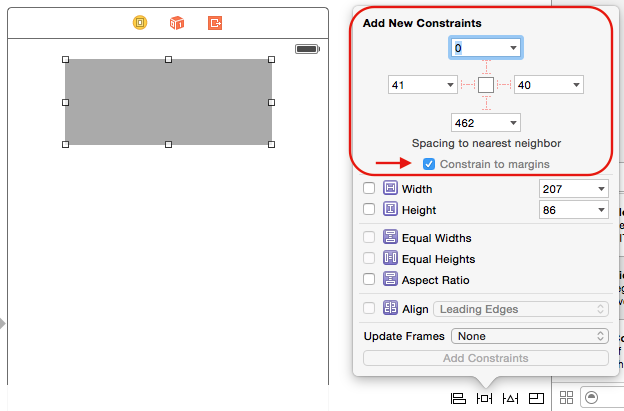Click the First Responder cube icon

[x=177, y=22]
